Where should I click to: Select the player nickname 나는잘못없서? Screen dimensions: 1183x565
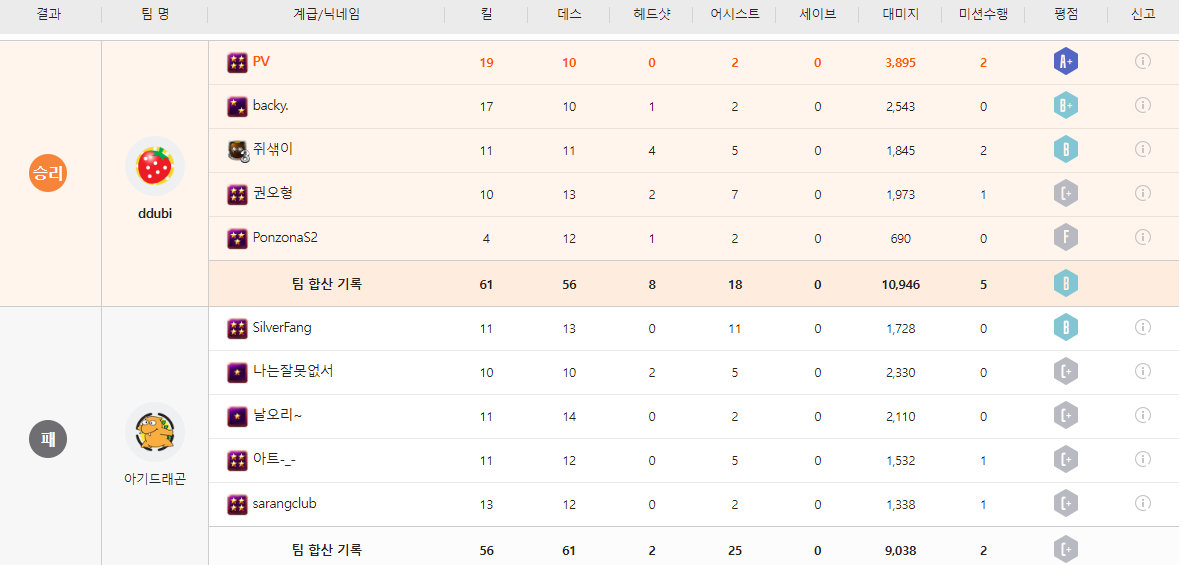pos(292,371)
